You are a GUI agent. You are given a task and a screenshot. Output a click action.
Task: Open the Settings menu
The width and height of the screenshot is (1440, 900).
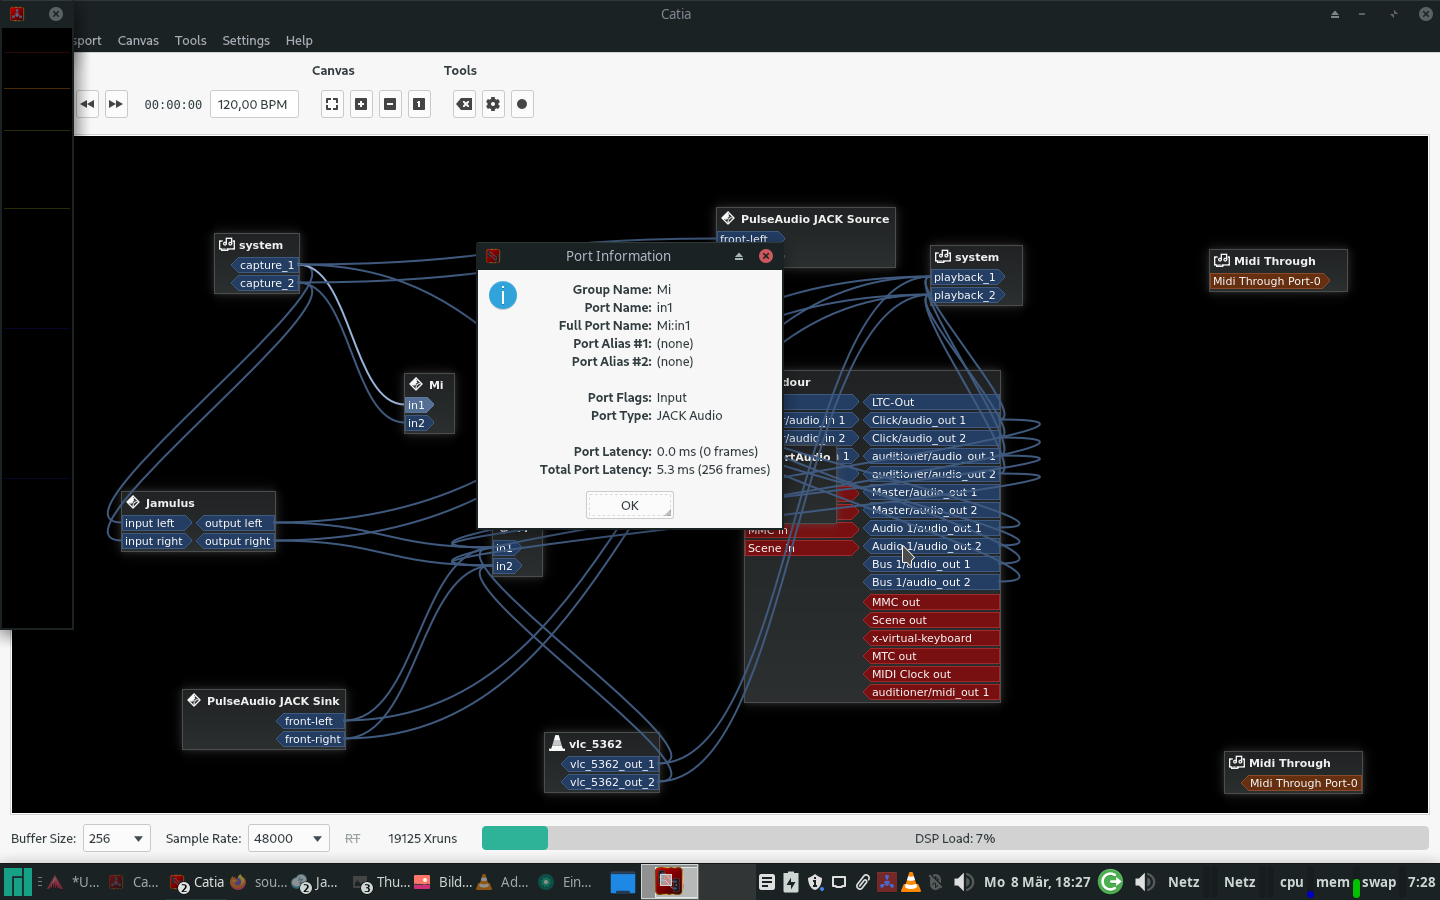[x=246, y=40]
